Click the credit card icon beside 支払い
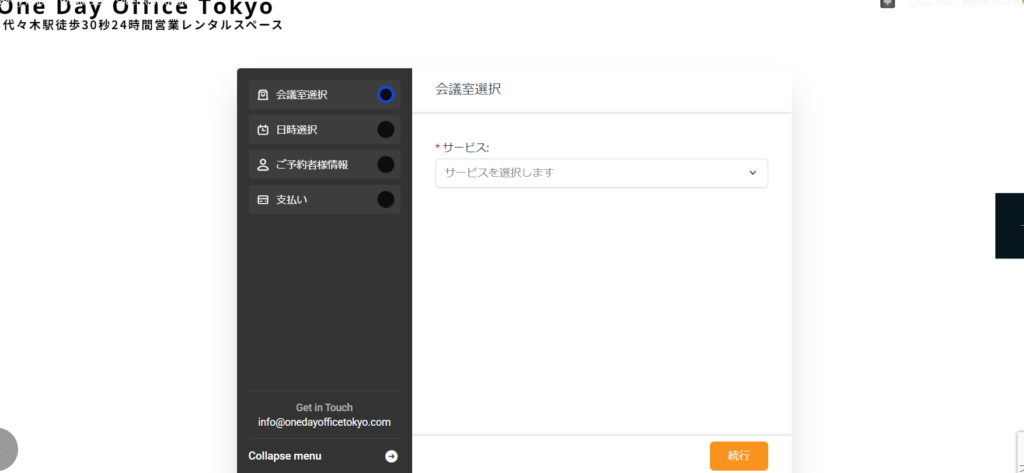Viewport: 1024px width, 473px height. pos(263,200)
